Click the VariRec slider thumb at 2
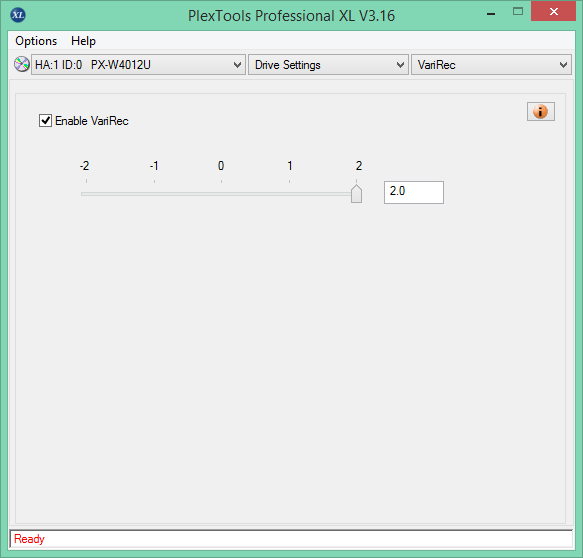 356,193
